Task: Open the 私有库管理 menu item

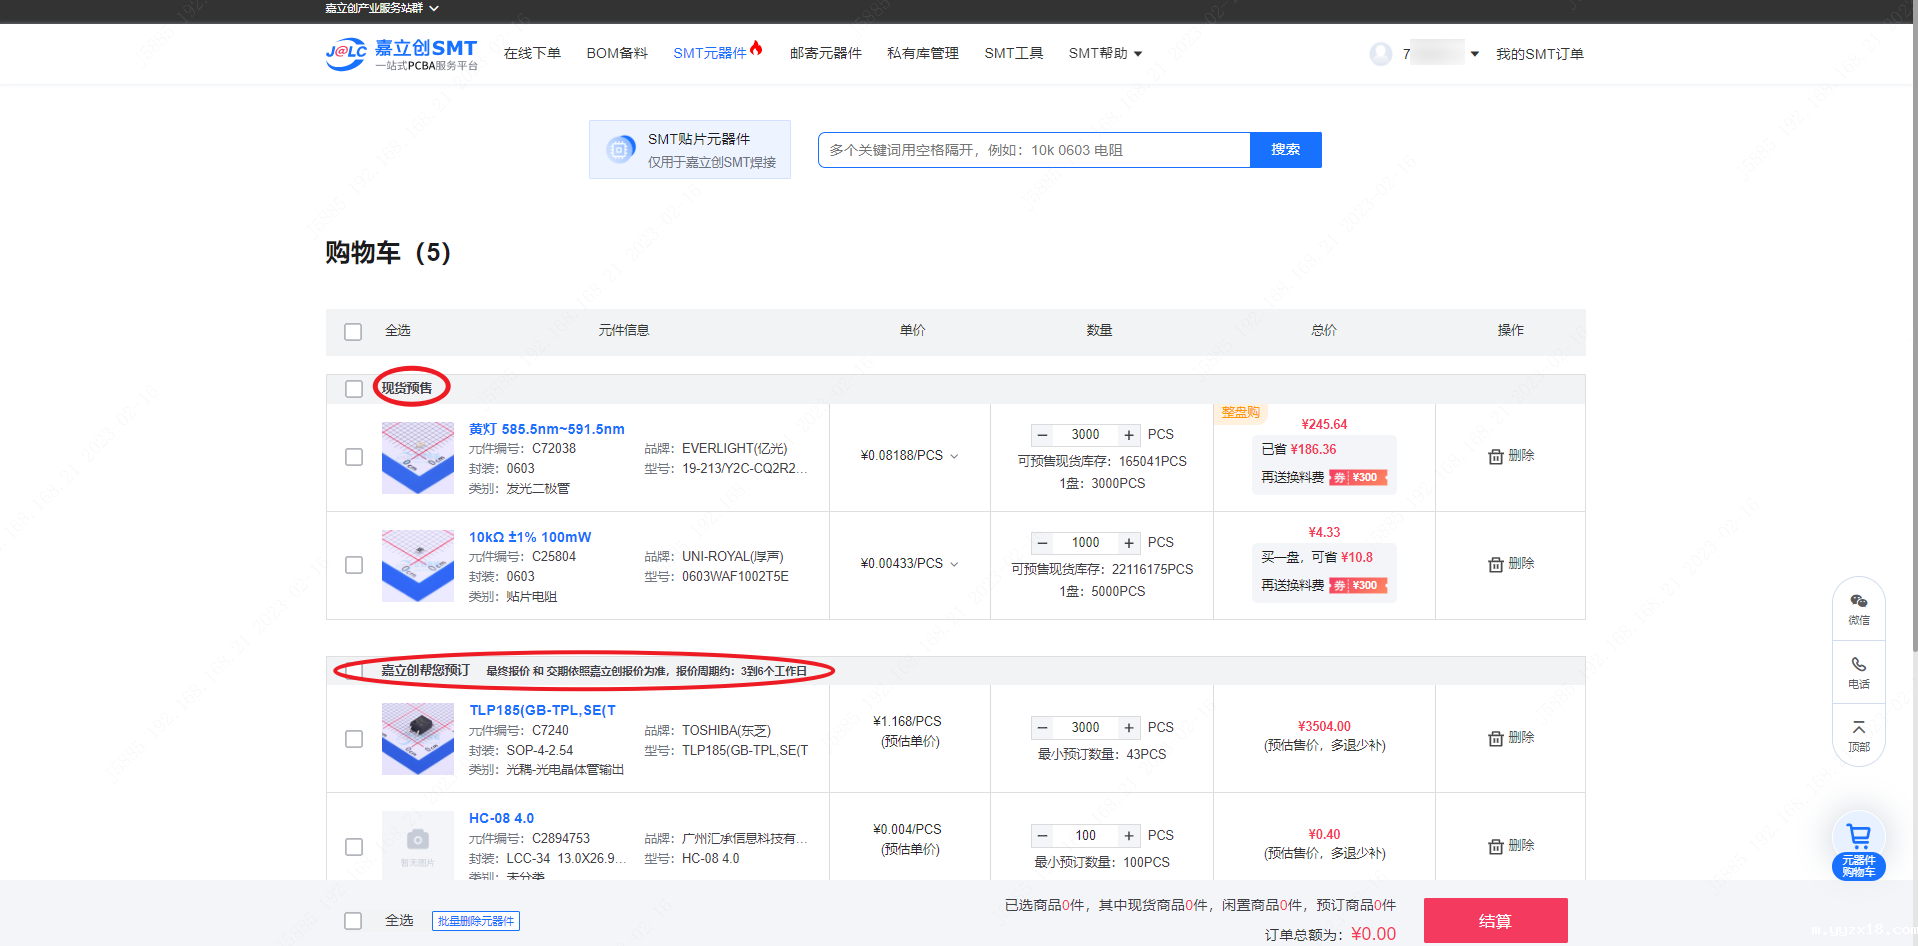Action: [x=922, y=54]
